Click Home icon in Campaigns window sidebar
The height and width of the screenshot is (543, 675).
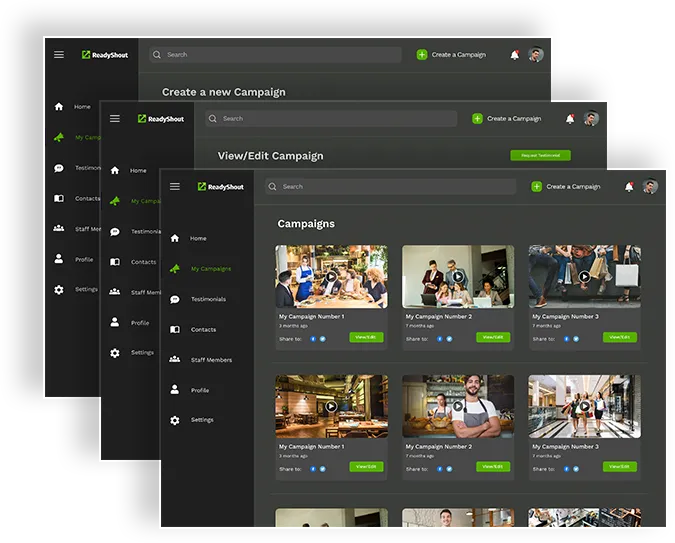coord(175,238)
